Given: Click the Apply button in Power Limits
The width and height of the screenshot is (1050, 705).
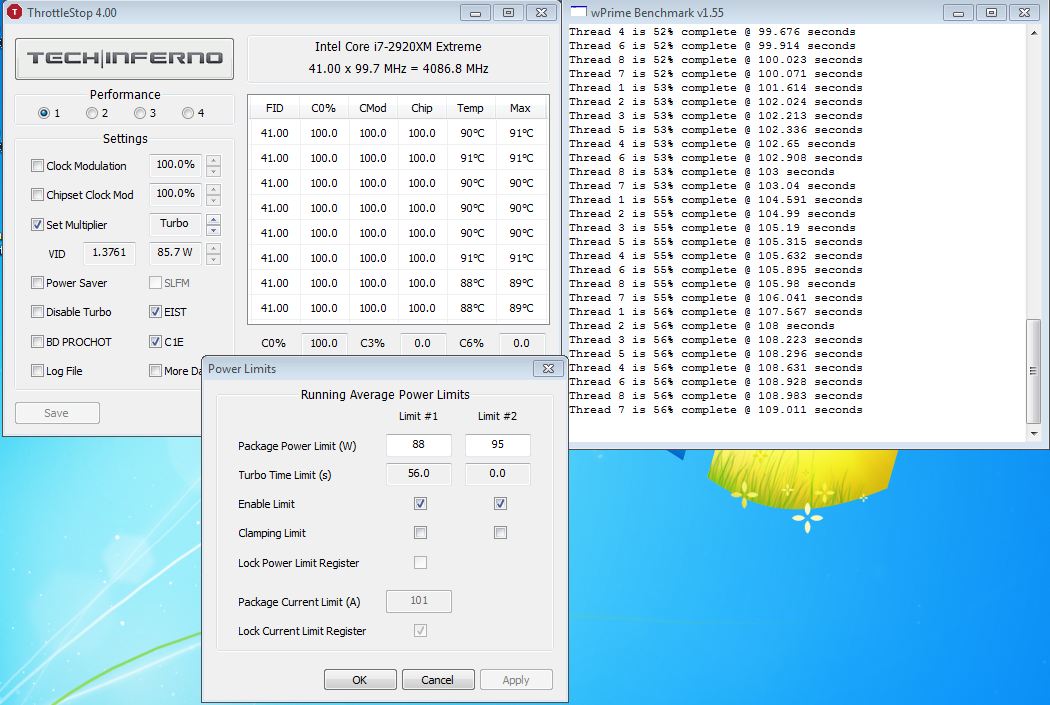Looking at the screenshot, I should [x=516, y=680].
